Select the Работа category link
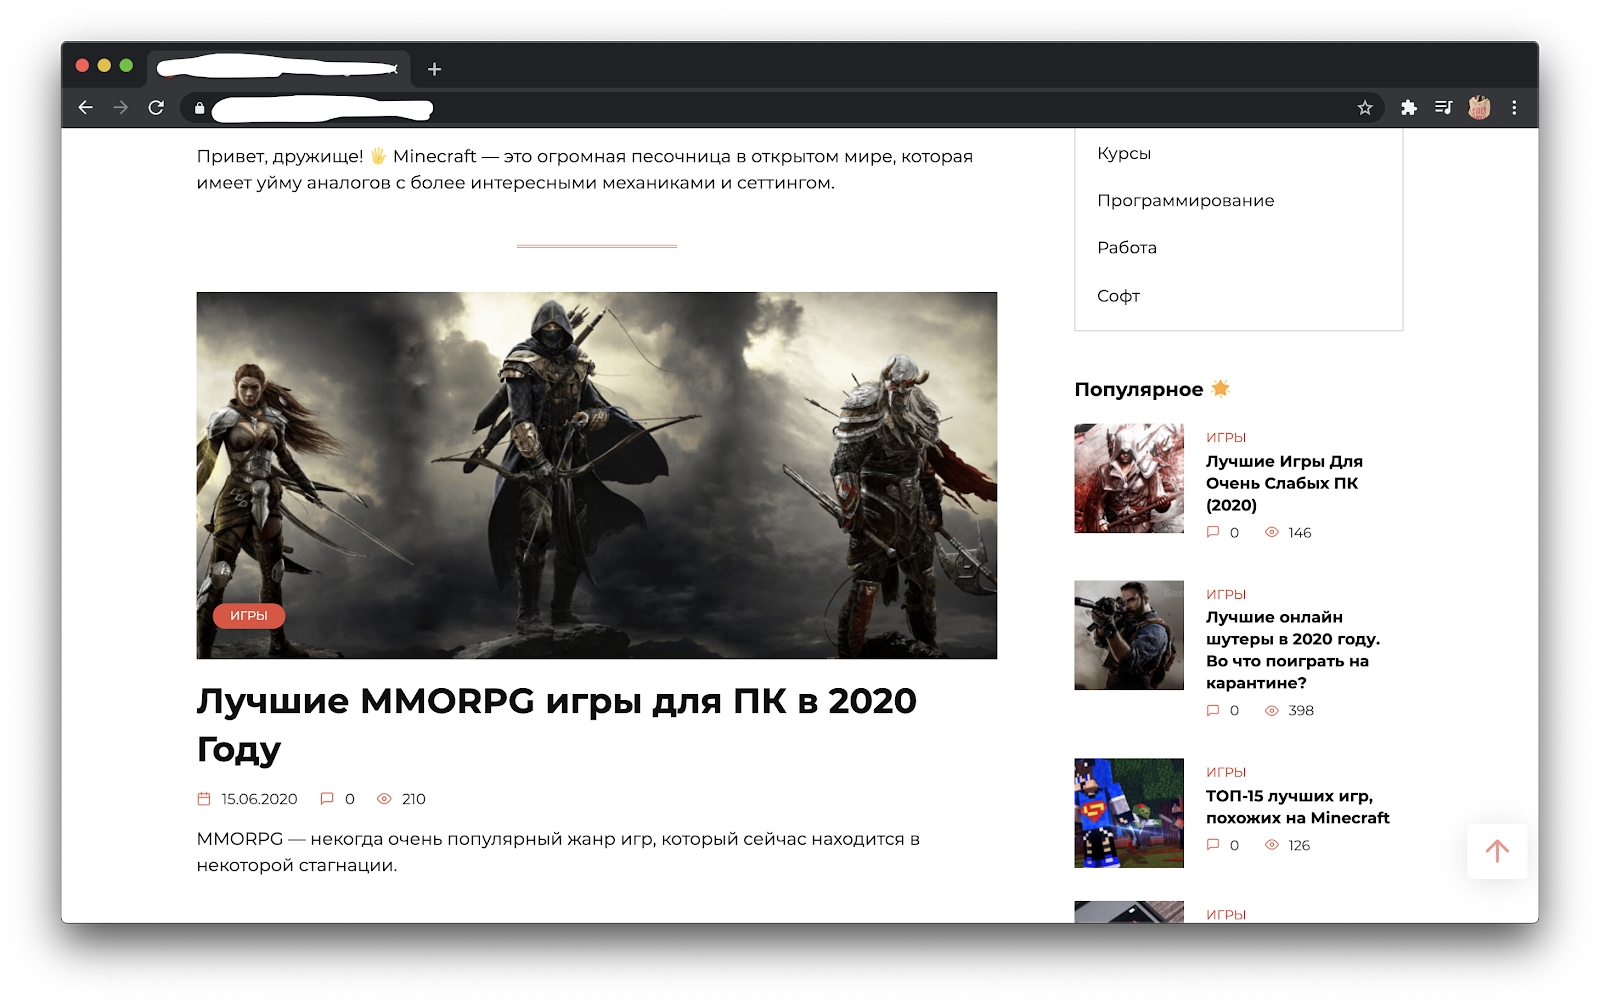This screenshot has width=1600, height=1004. [x=1127, y=248]
